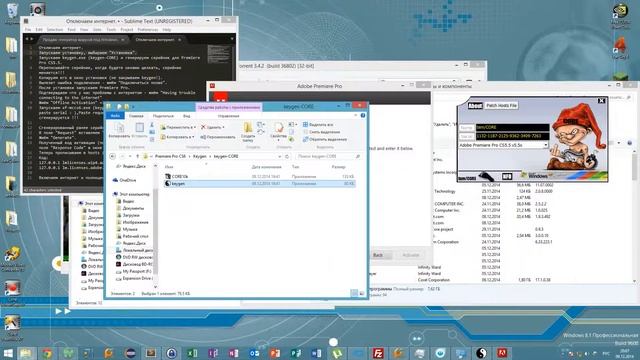The height and width of the screenshot is (360, 640).
Task: Click the Sublime Text minimap preview
Action: 220,54
